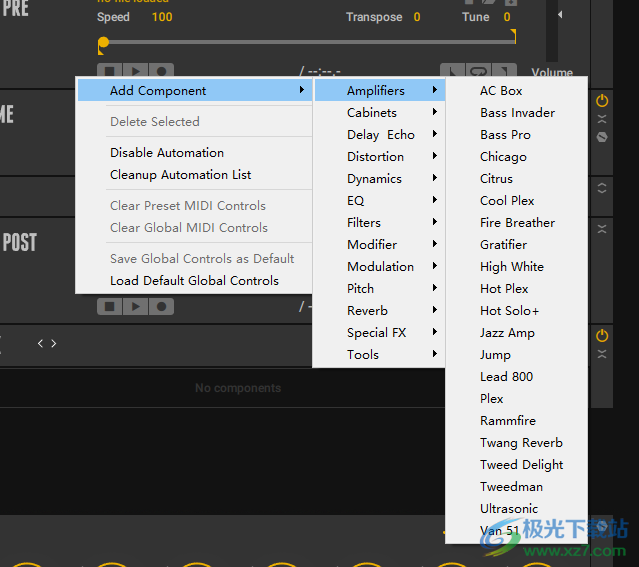Click collapse arrows icon below top power button
Screen dimensions: 639x567
[x=602, y=119]
